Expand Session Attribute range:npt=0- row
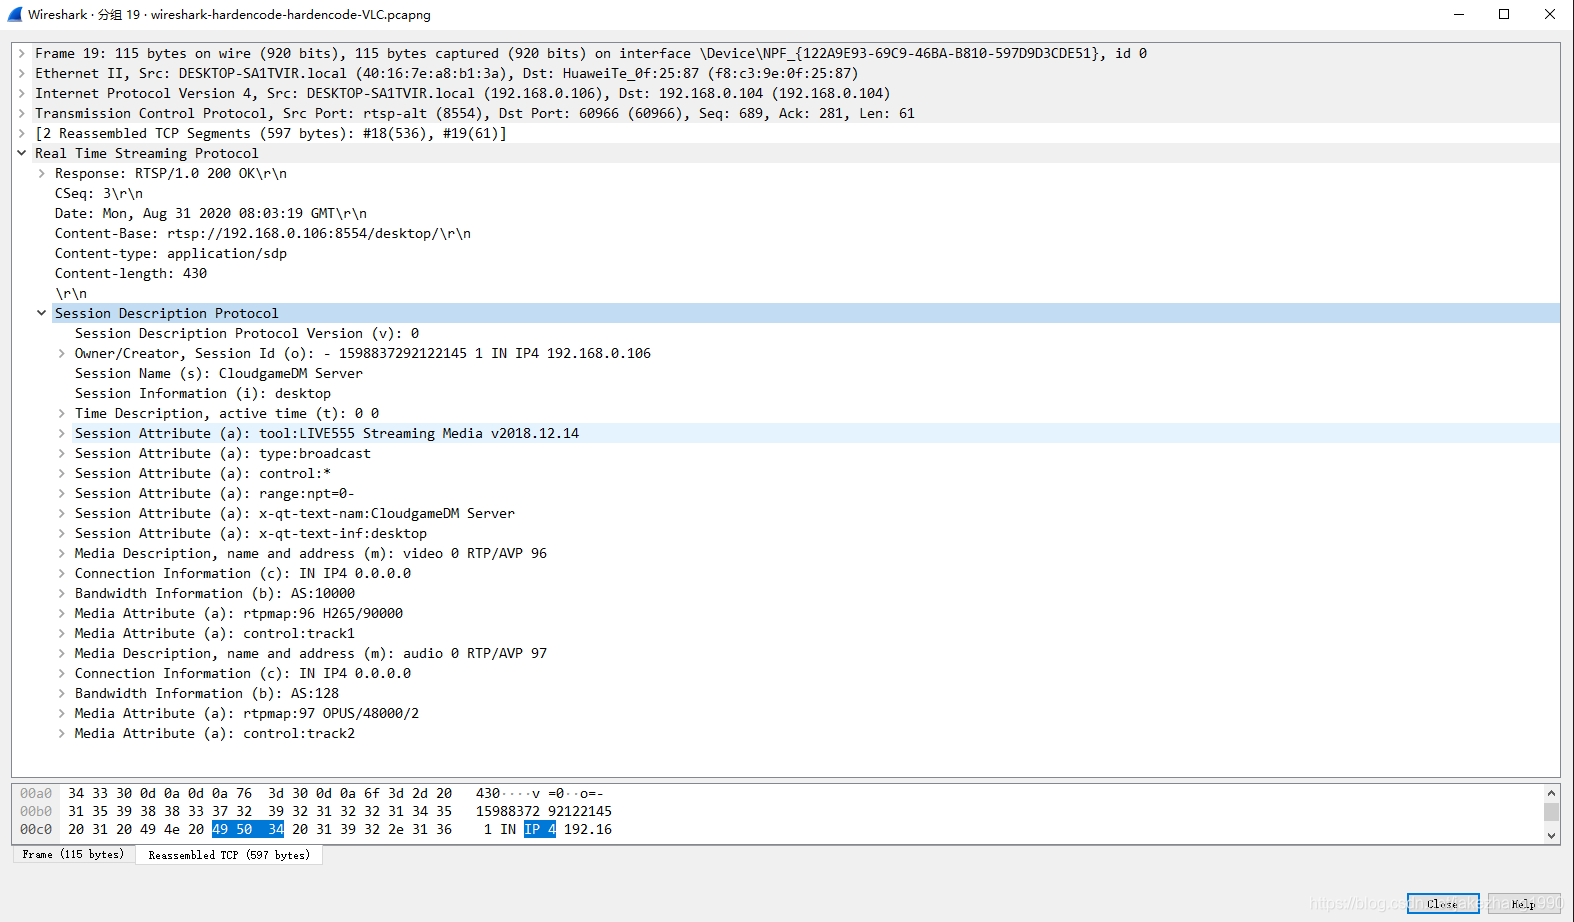The image size is (1574, 922). pyautogui.click(x=62, y=493)
